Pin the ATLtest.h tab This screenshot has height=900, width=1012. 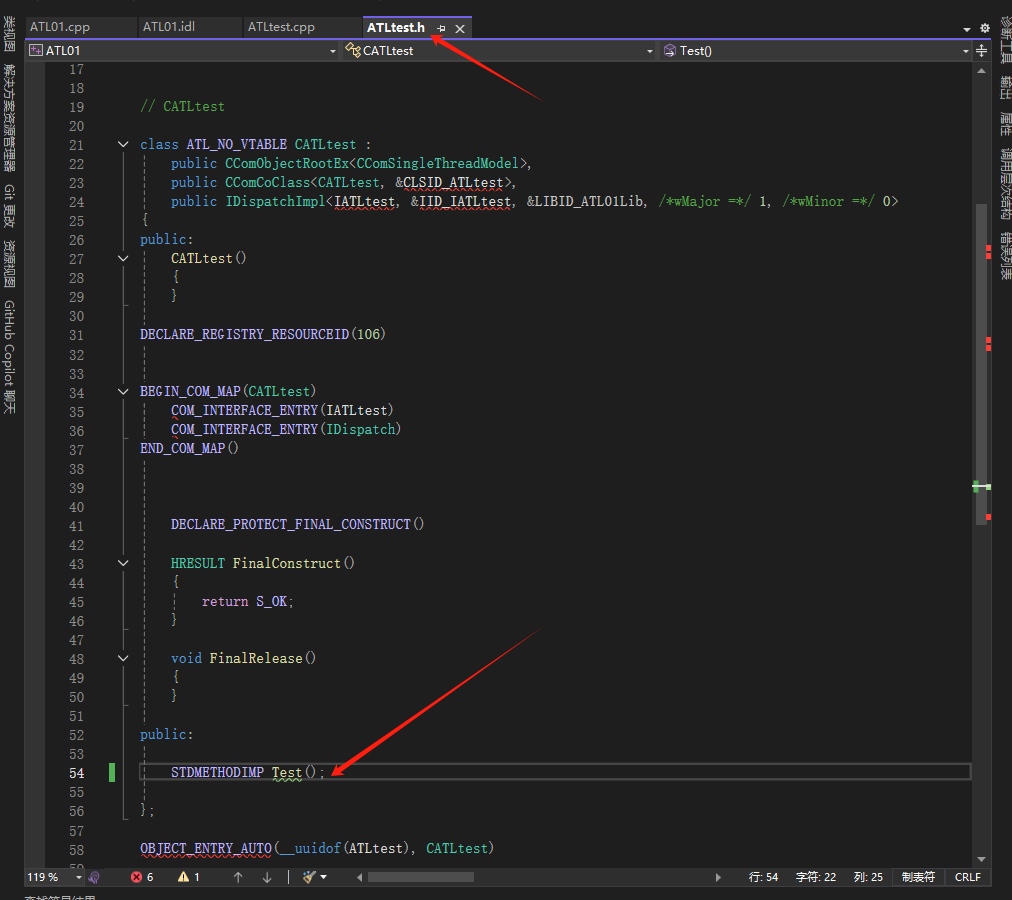[x=441, y=28]
